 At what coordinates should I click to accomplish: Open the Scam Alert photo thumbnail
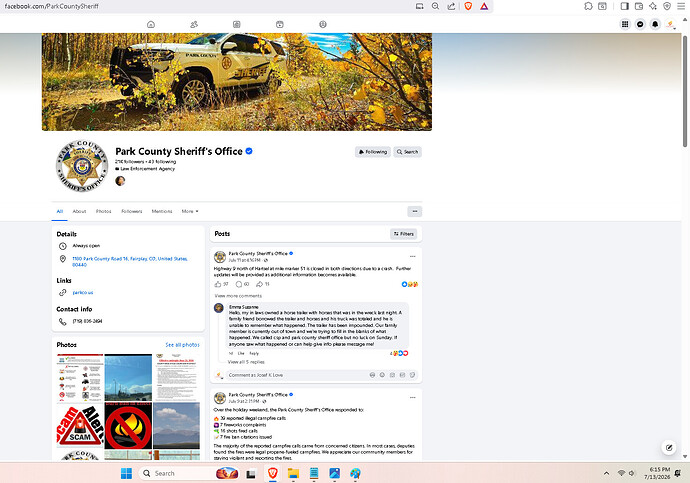click(x=80, y=425)
